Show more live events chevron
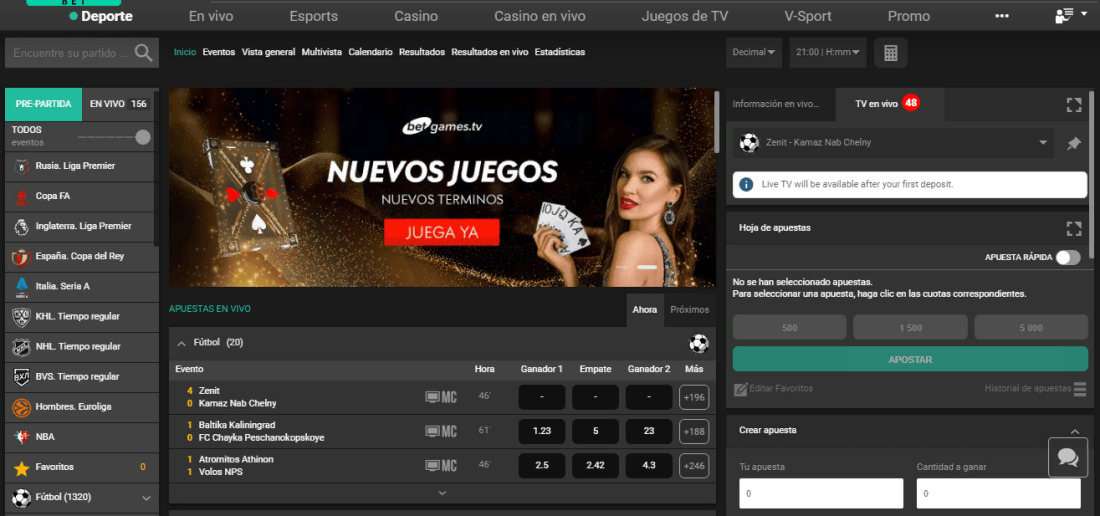This screenshot has width=1100, height=516. tap(442, 493)
